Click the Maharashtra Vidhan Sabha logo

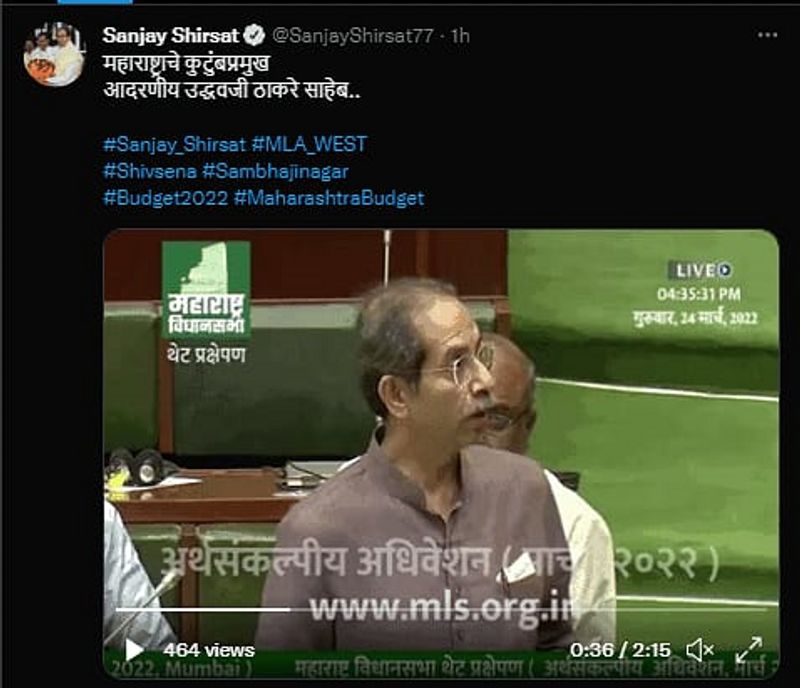[206, 290]
